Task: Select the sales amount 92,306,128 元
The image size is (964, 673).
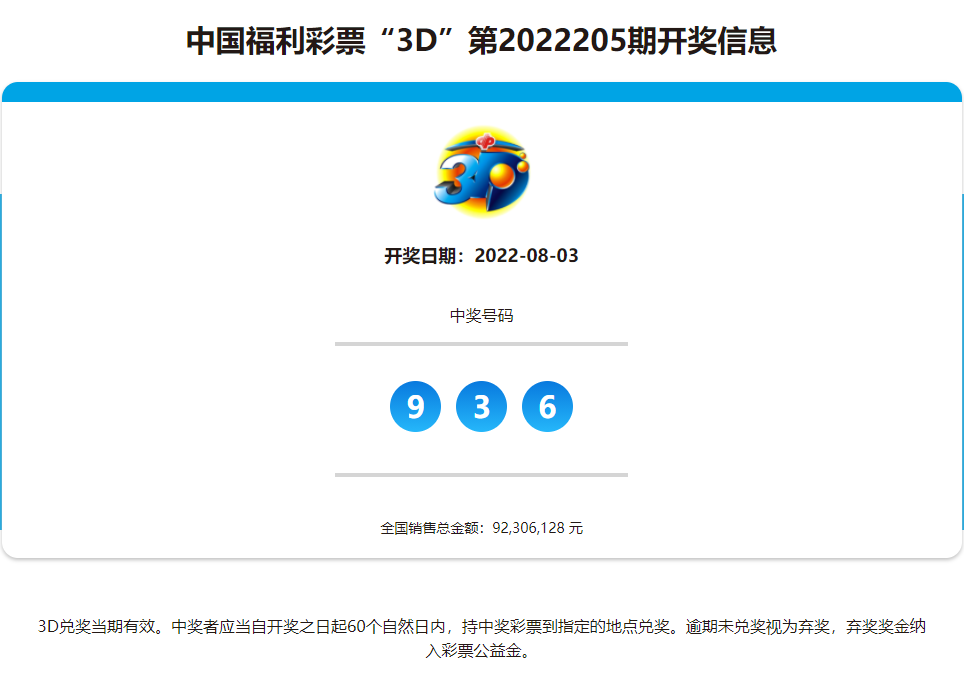Action: pyautogui.click(x=538, y=528)
